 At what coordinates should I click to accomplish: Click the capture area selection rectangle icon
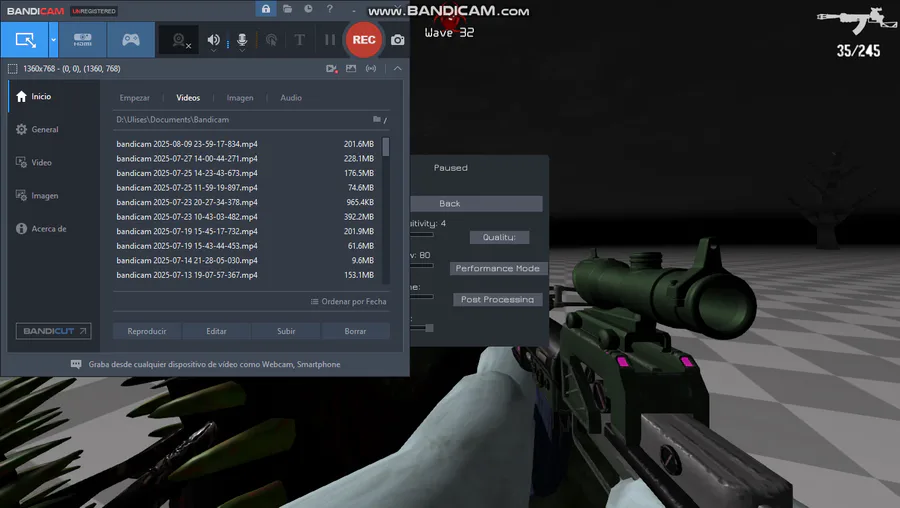[13, 69]
